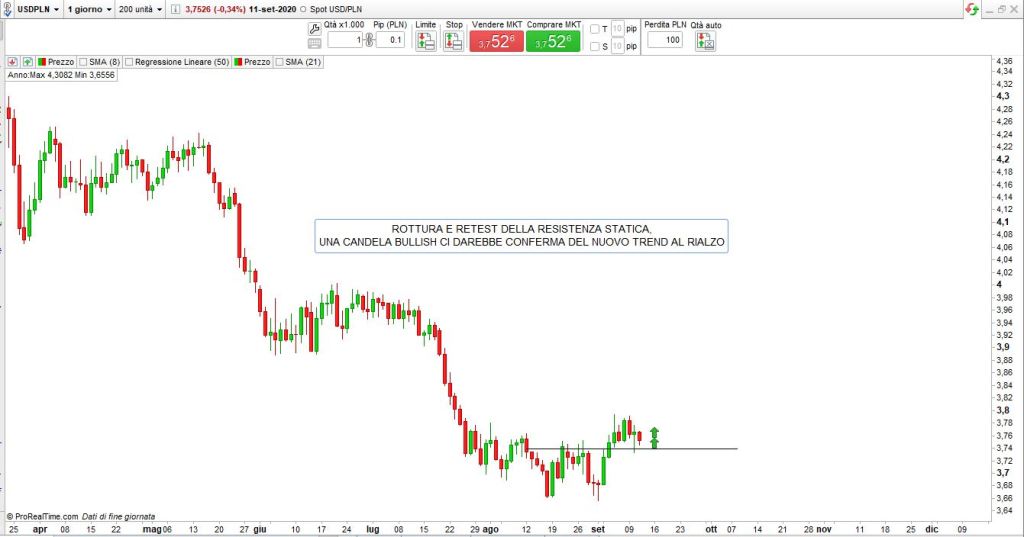
Task: Click the Perdita PLN input field
Action: point(665,40)
